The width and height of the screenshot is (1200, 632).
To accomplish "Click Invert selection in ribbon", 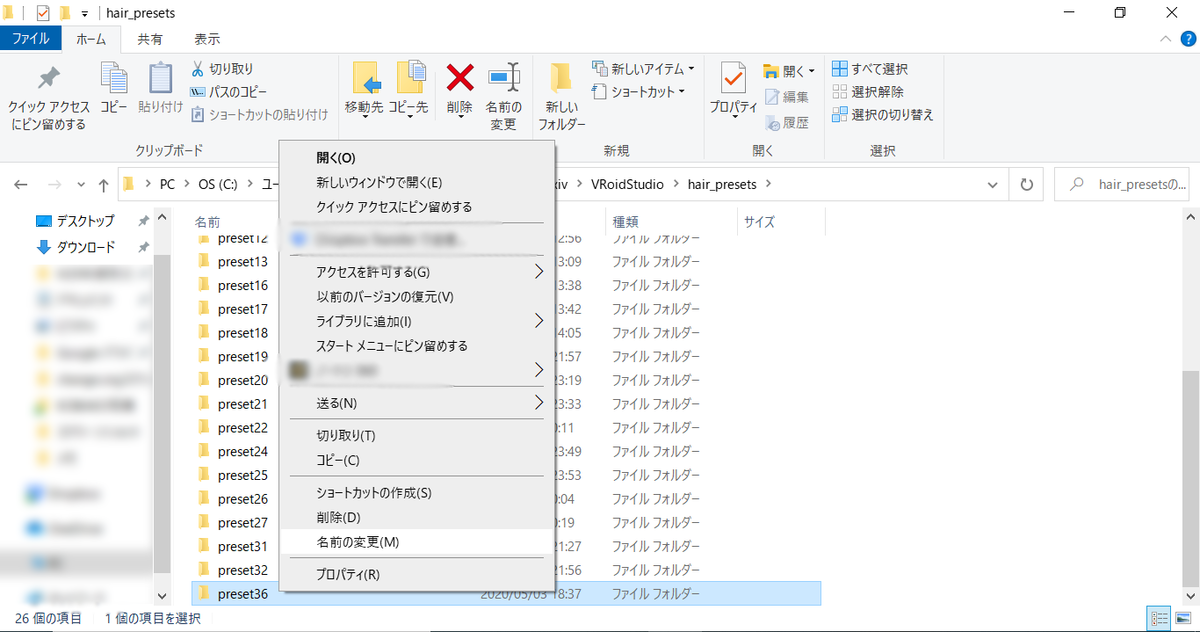I will click(x=883, y=115).
